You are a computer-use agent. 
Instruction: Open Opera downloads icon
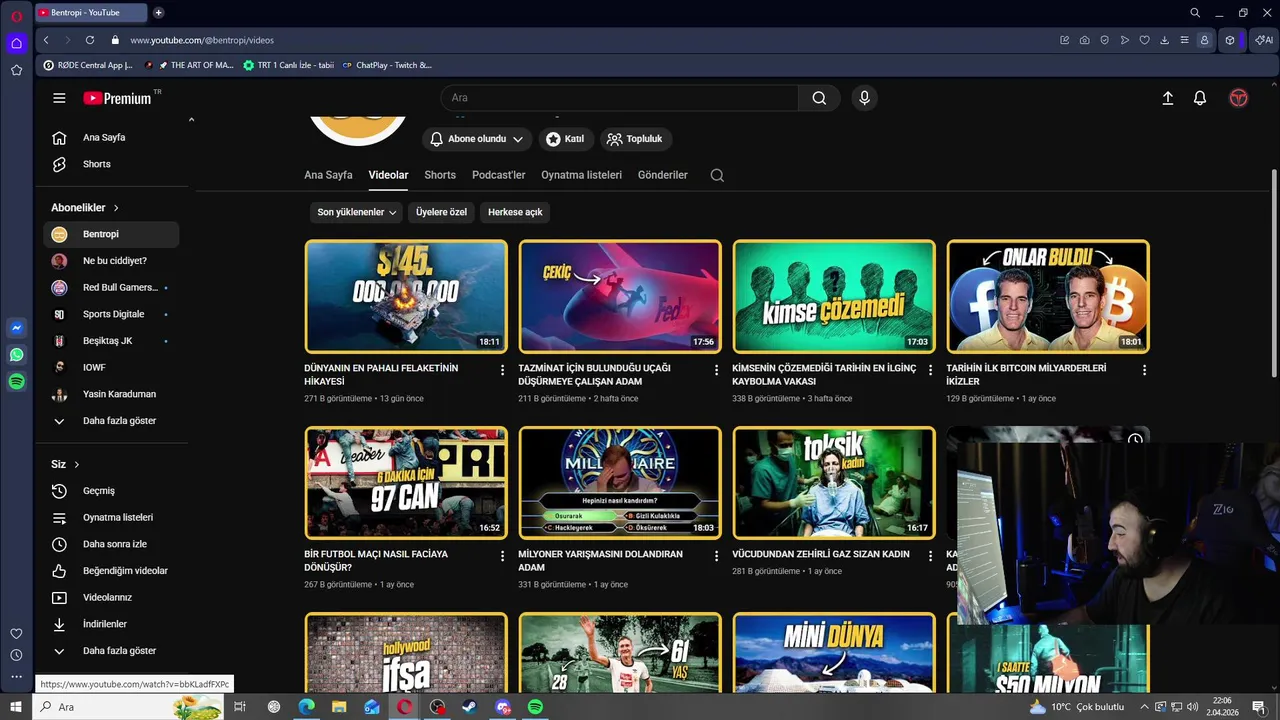click(1164, 40)
